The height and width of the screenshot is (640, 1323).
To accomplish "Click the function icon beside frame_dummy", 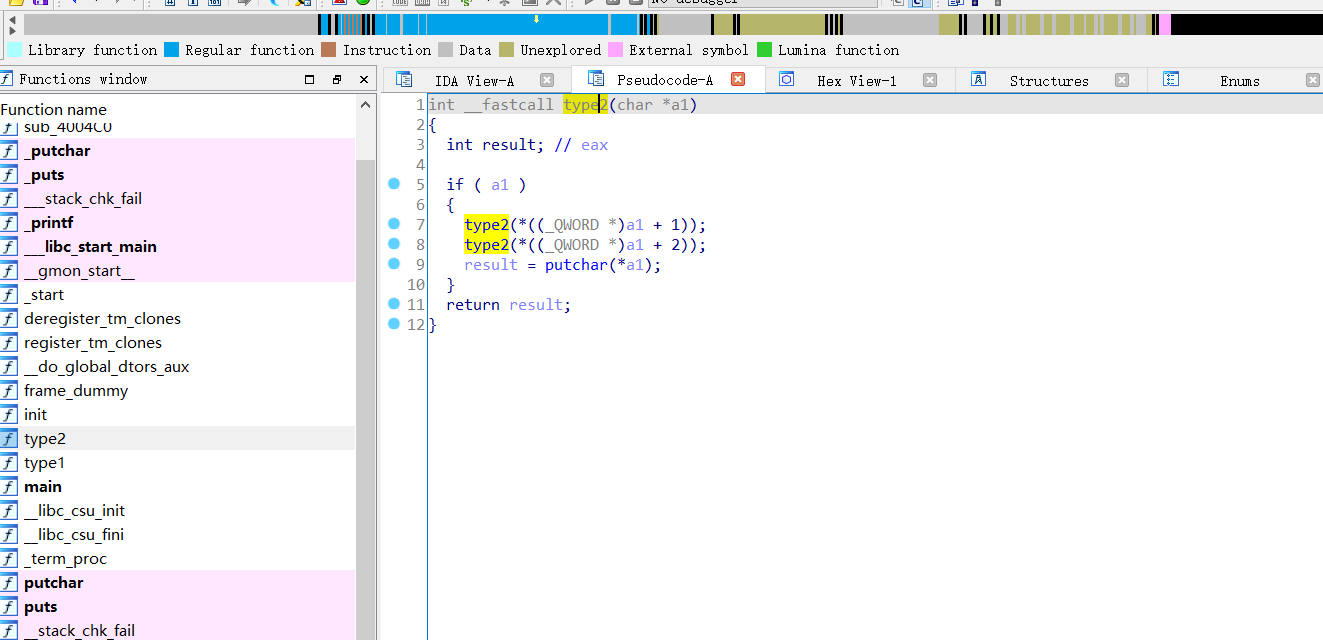I will [9, 391].
